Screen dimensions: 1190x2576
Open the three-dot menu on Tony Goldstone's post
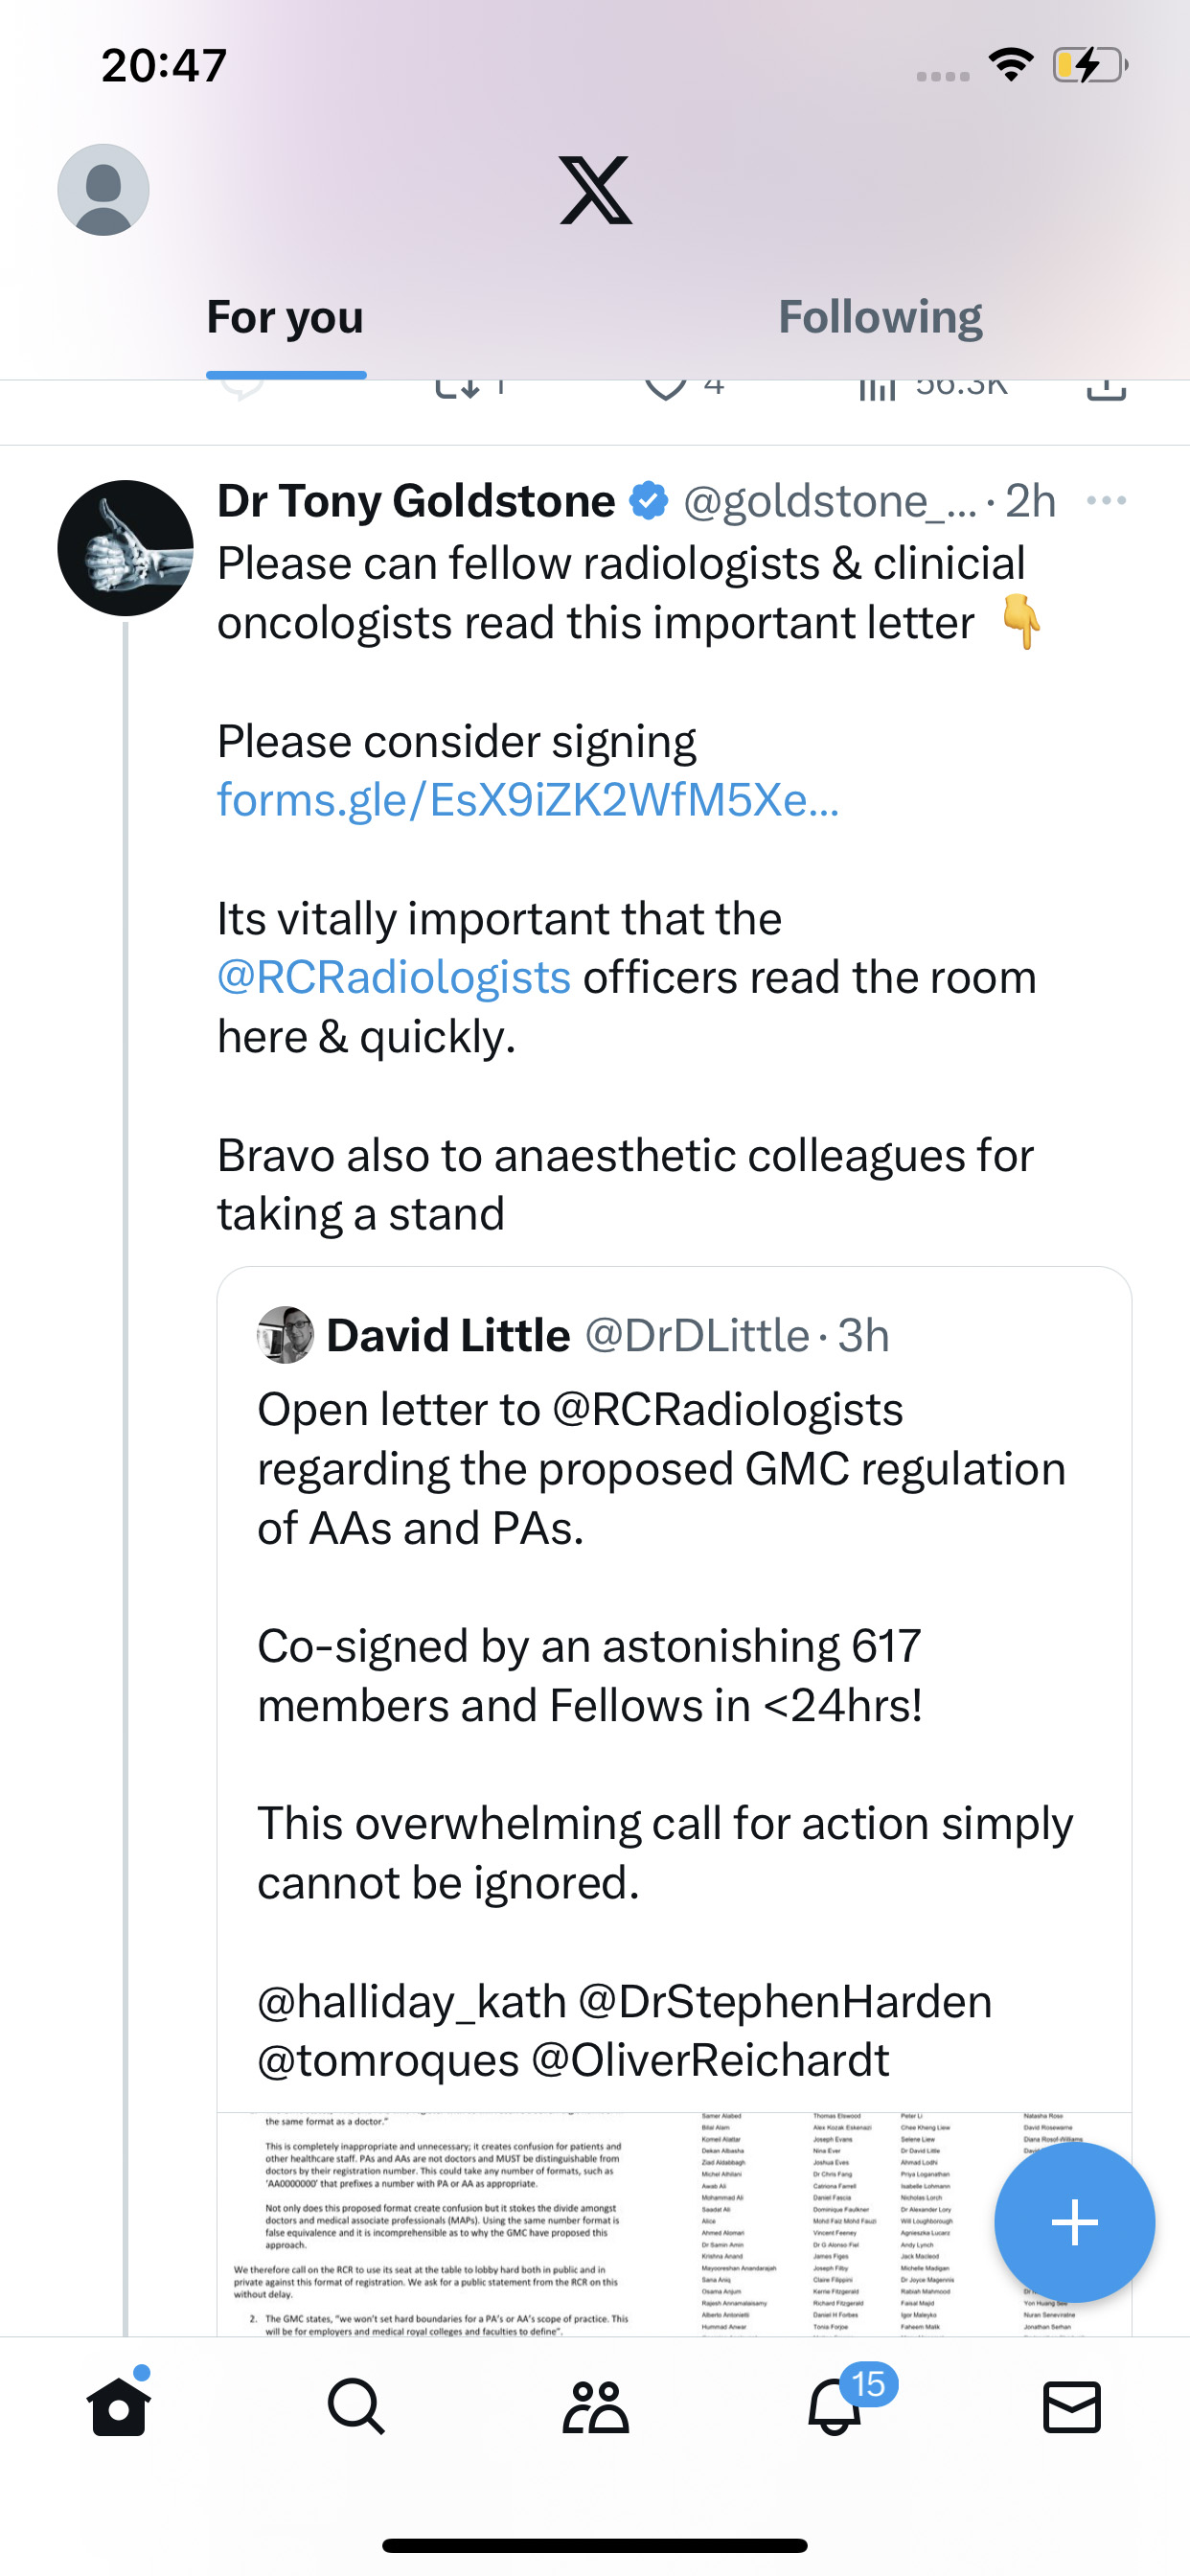pyautogui.click(x=1106, y=500)
